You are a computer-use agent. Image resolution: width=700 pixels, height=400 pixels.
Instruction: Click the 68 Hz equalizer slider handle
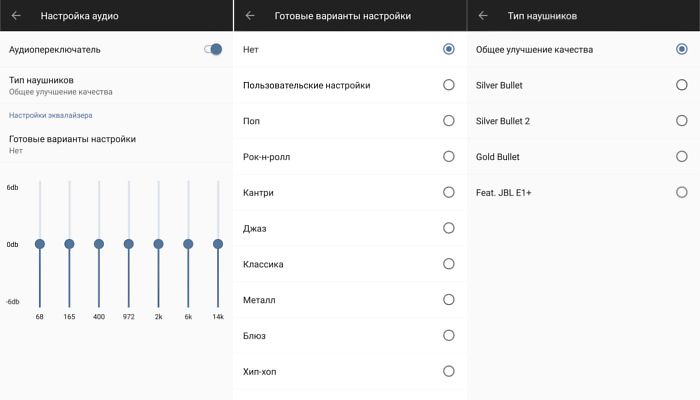point(39,244)
